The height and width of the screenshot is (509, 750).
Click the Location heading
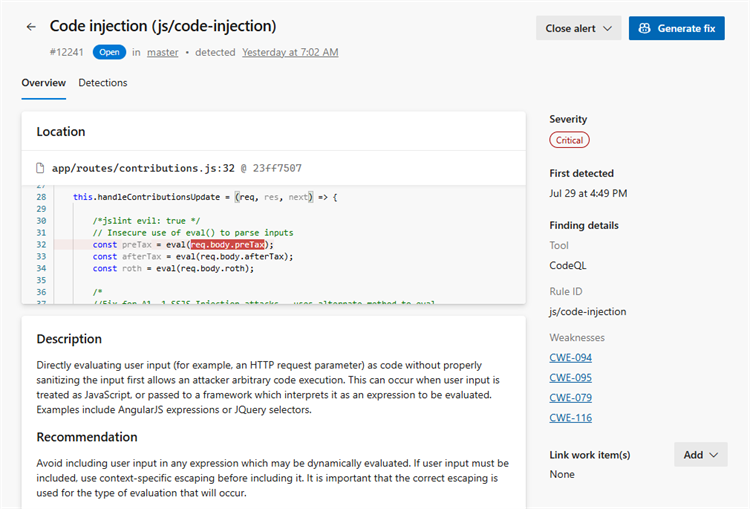61,132
